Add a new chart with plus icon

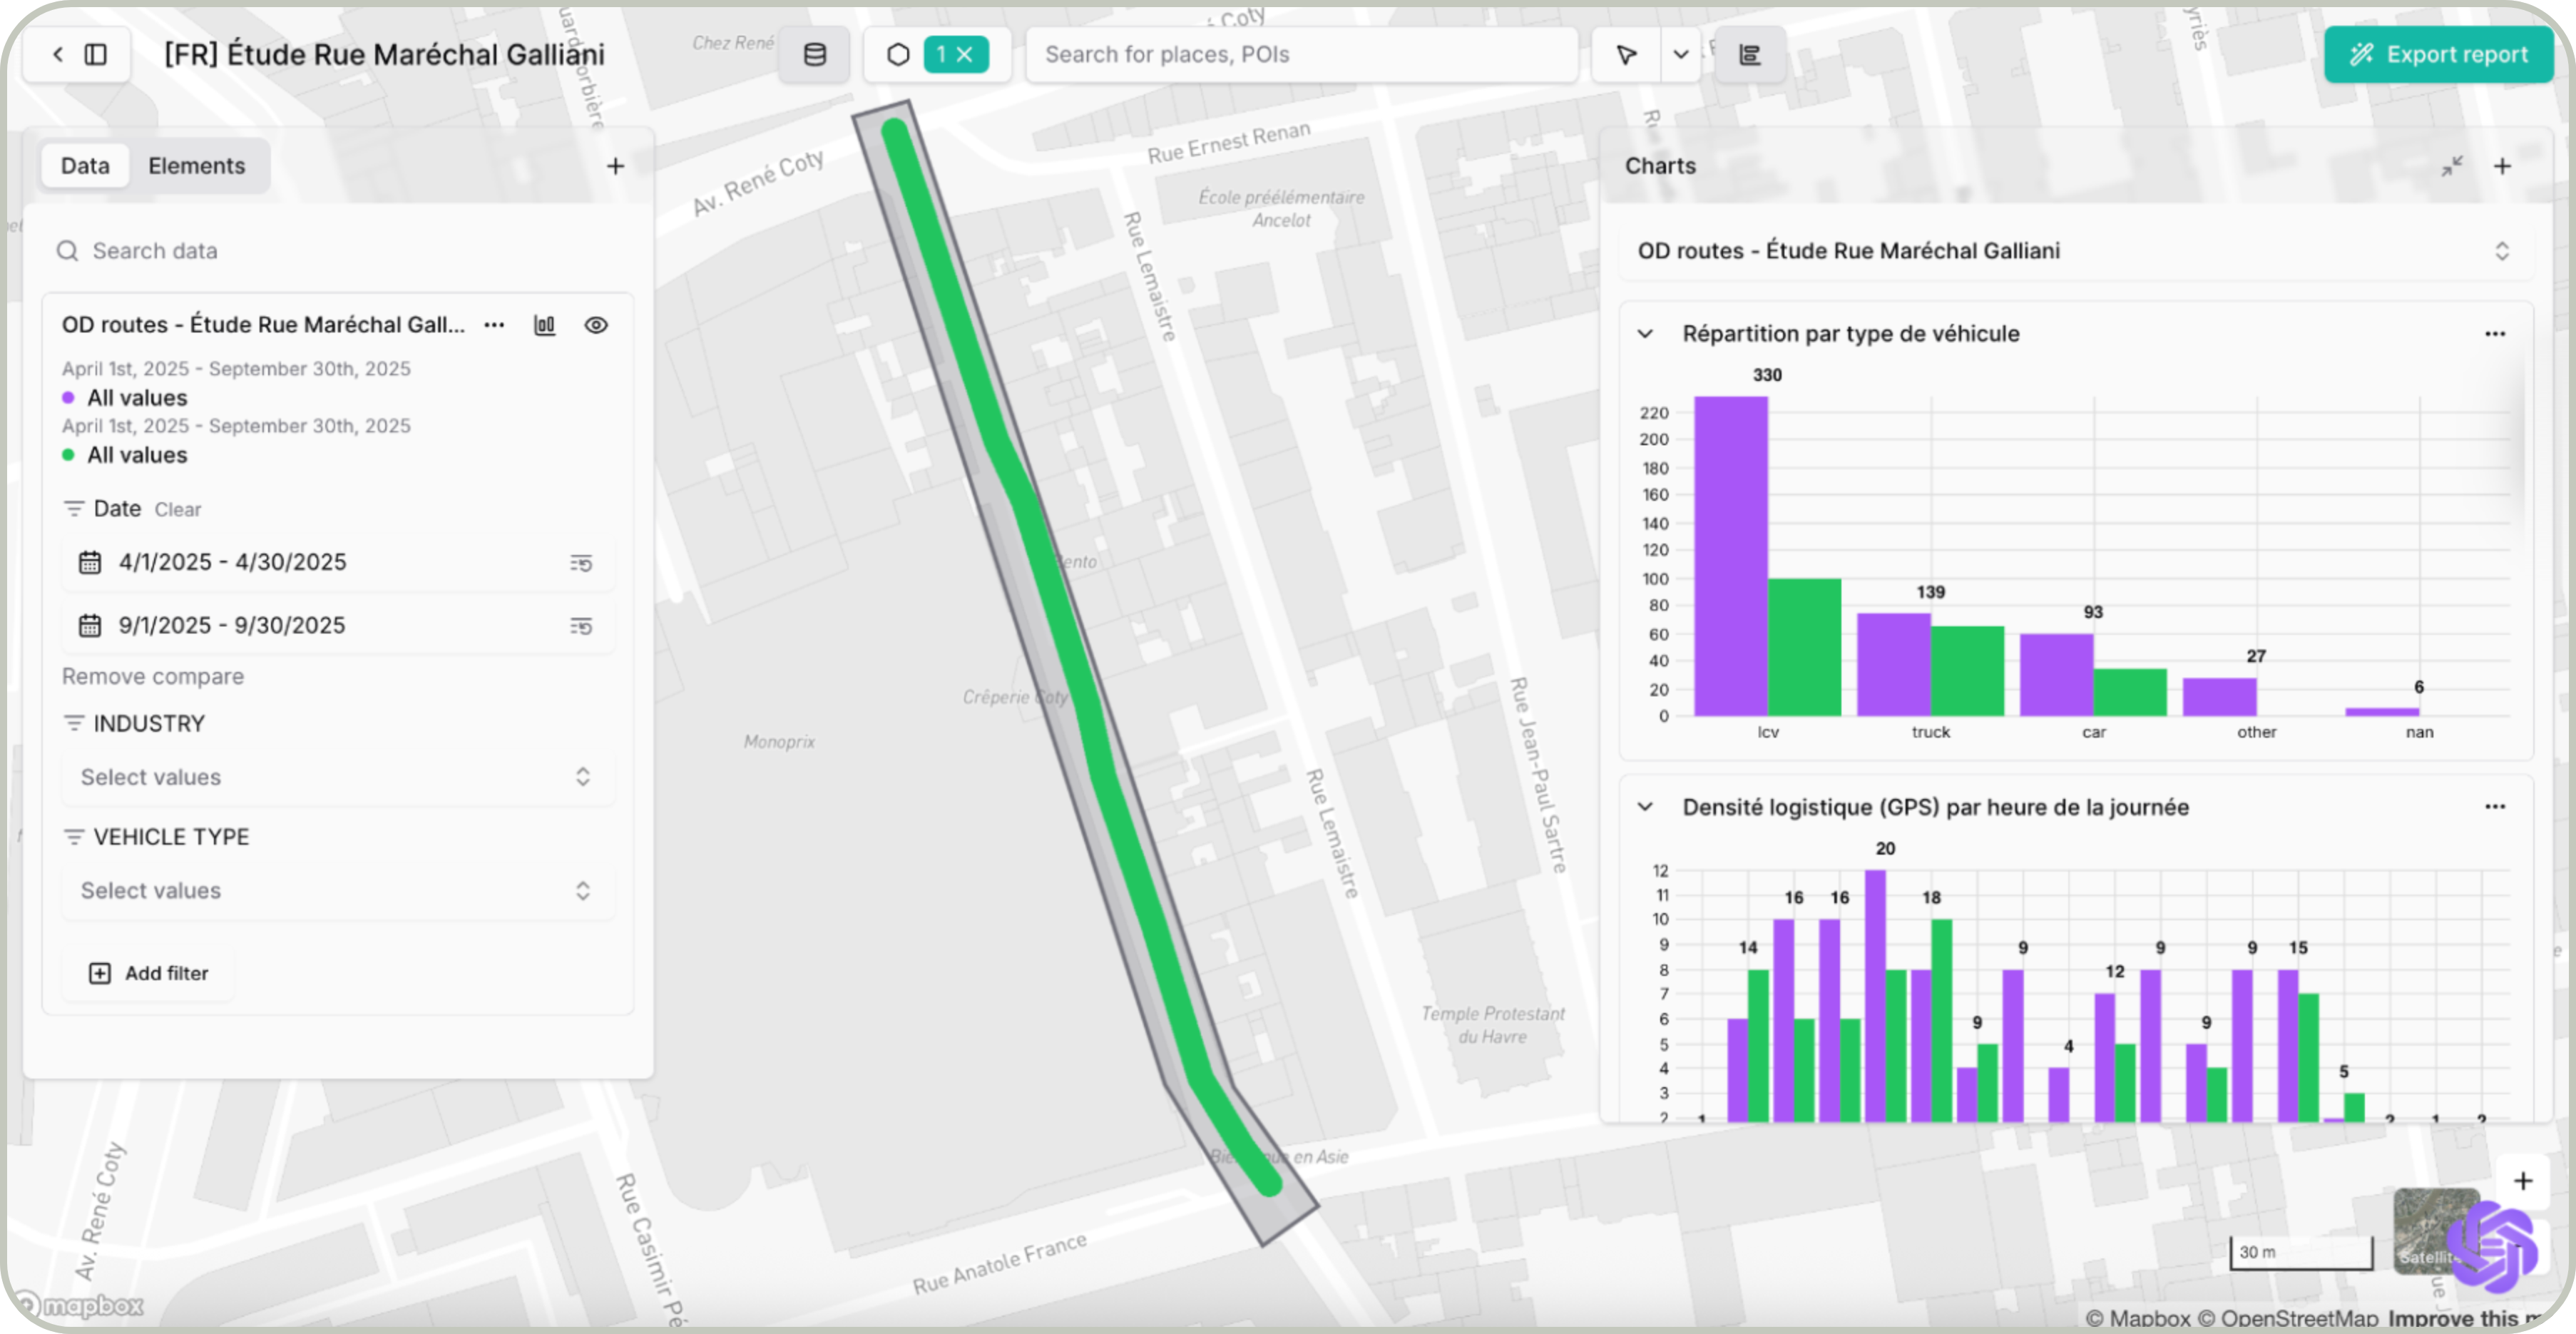[x=2502, y=166]
